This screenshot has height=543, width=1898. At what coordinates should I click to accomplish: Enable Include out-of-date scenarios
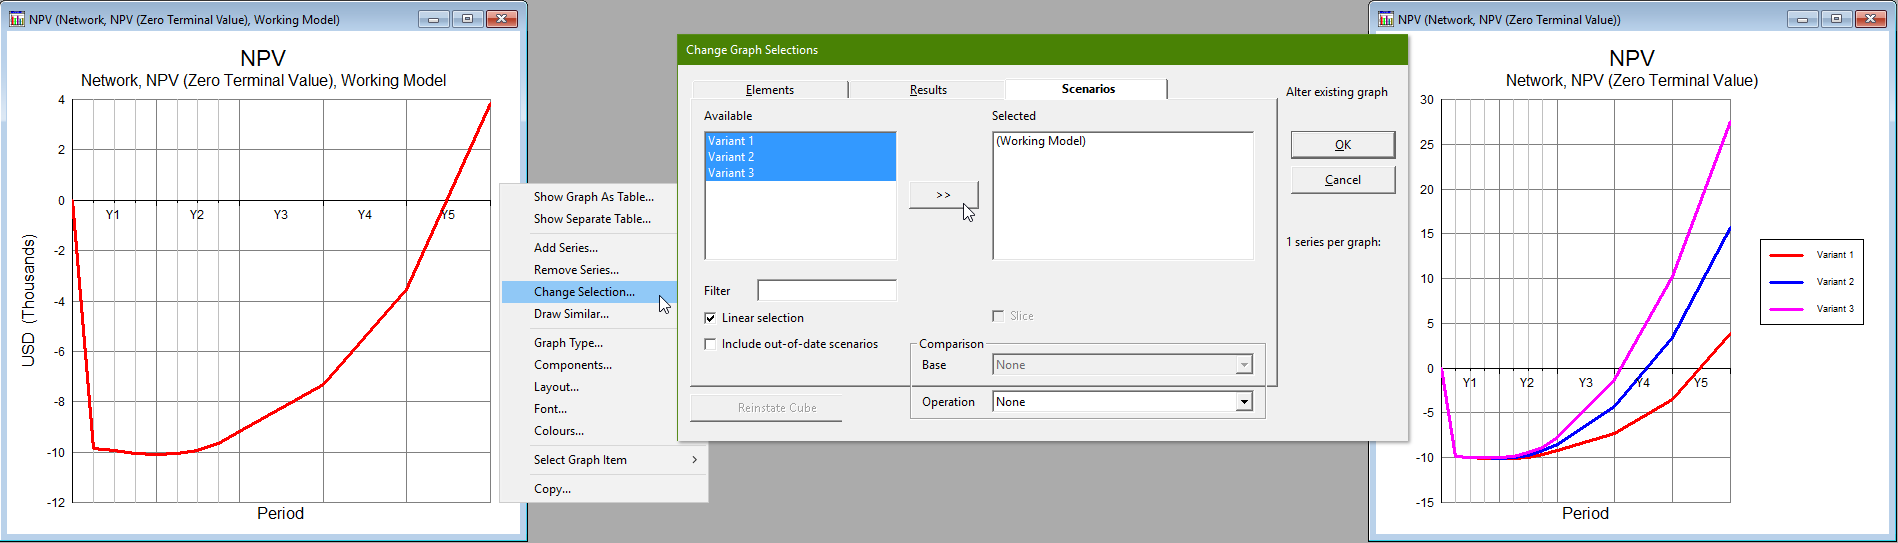[710, 344]
